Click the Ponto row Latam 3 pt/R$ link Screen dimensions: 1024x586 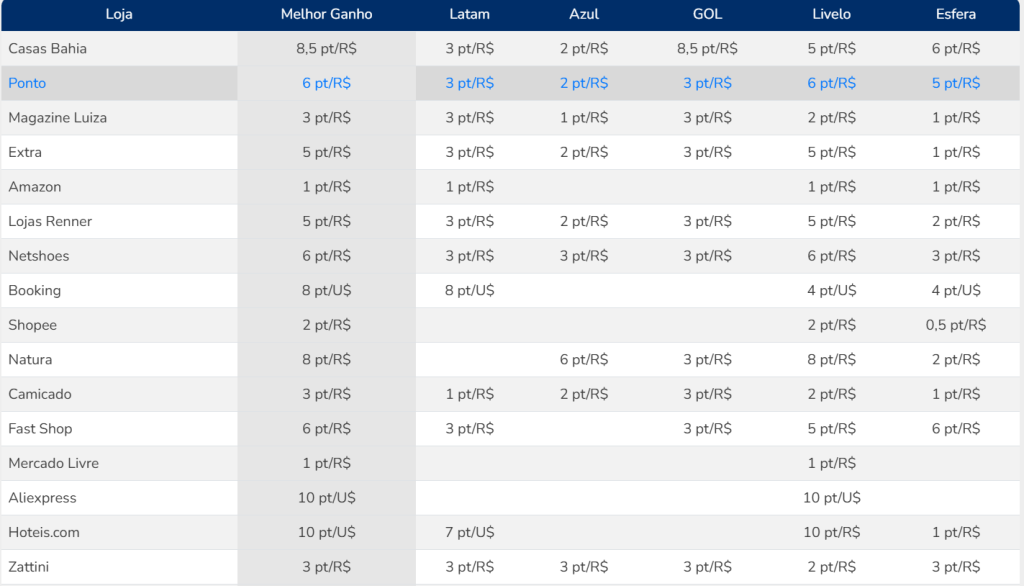(x=469, y=83)
